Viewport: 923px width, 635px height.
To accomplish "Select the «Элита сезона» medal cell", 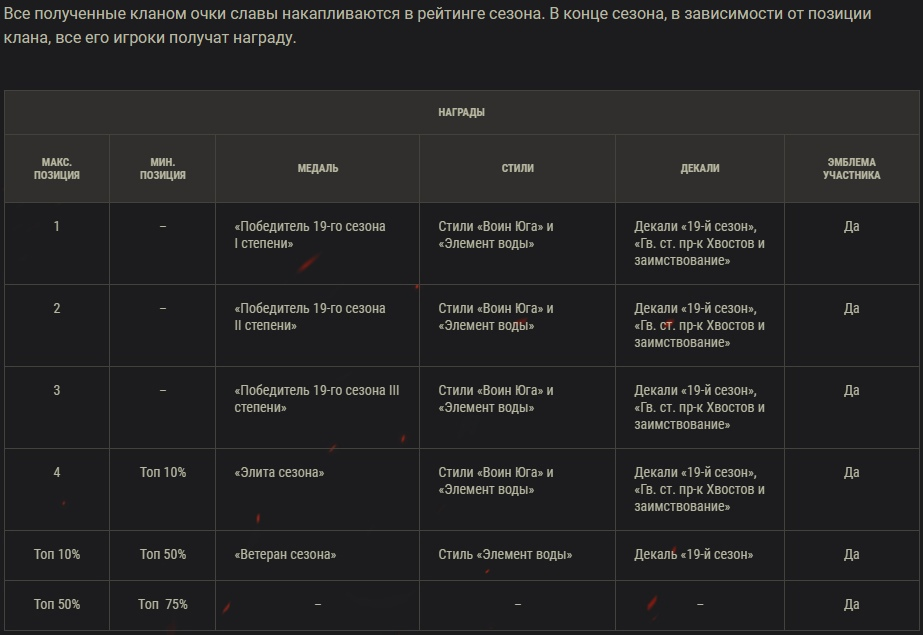I will 279,473.
